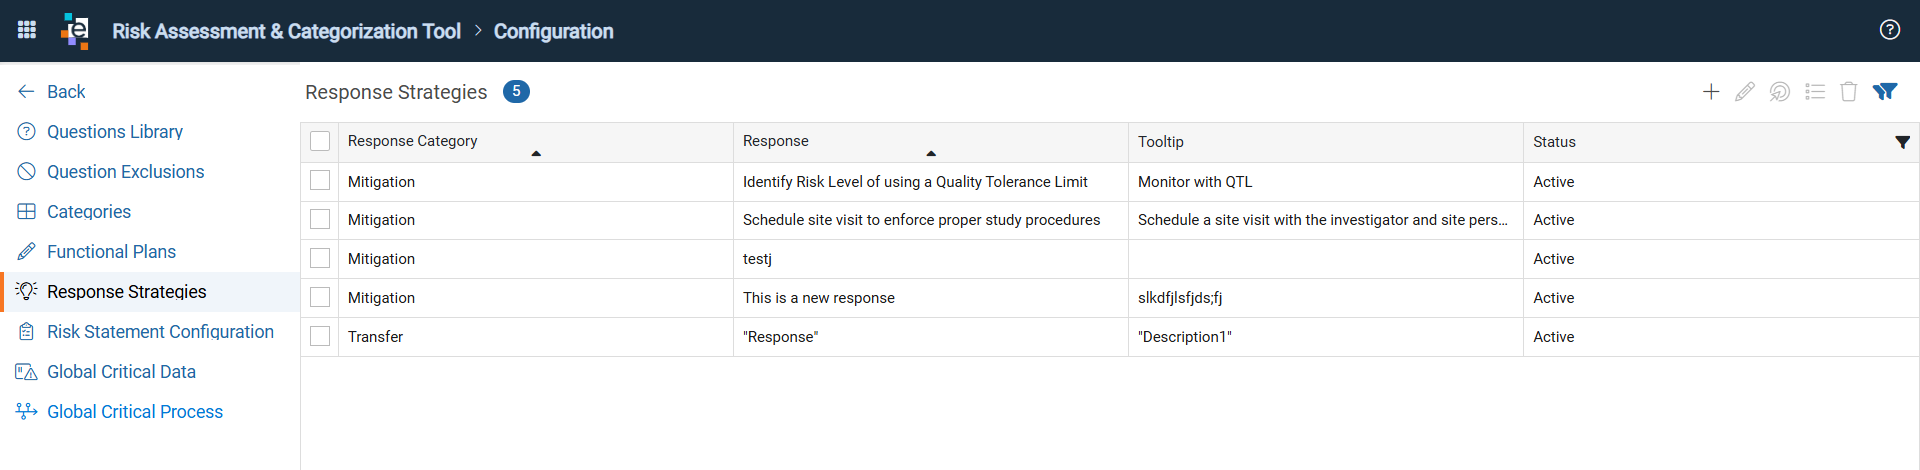Open the app launcher grid icon

tap(27, 30)
